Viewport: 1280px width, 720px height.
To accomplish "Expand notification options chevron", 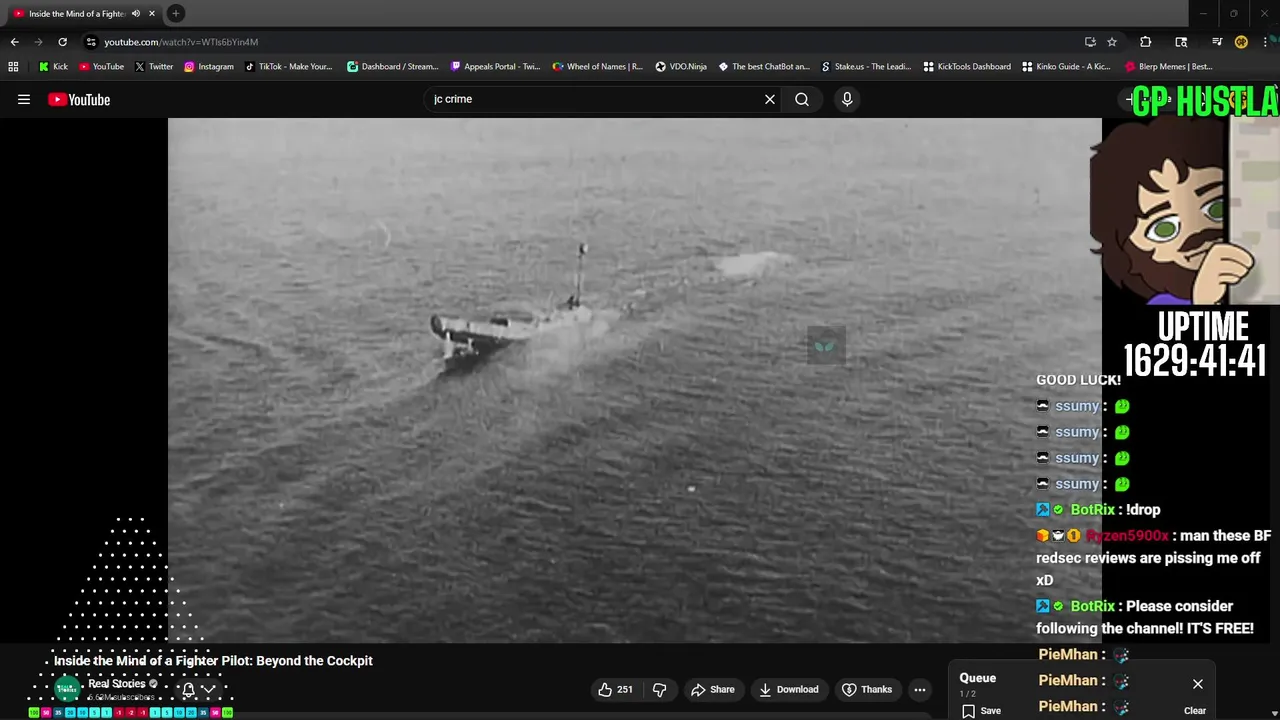I will 209,689.
